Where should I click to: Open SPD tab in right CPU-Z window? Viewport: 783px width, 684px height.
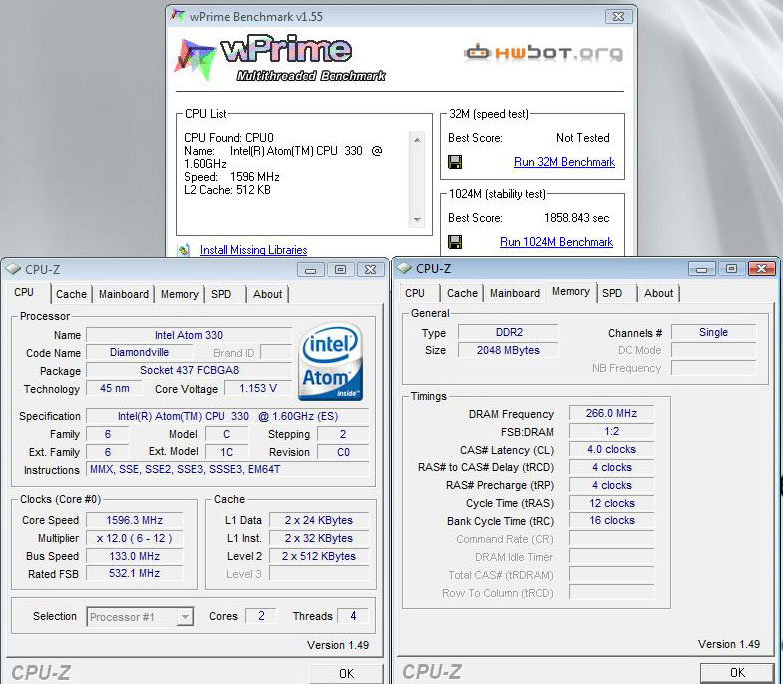(x=612, y=293)
